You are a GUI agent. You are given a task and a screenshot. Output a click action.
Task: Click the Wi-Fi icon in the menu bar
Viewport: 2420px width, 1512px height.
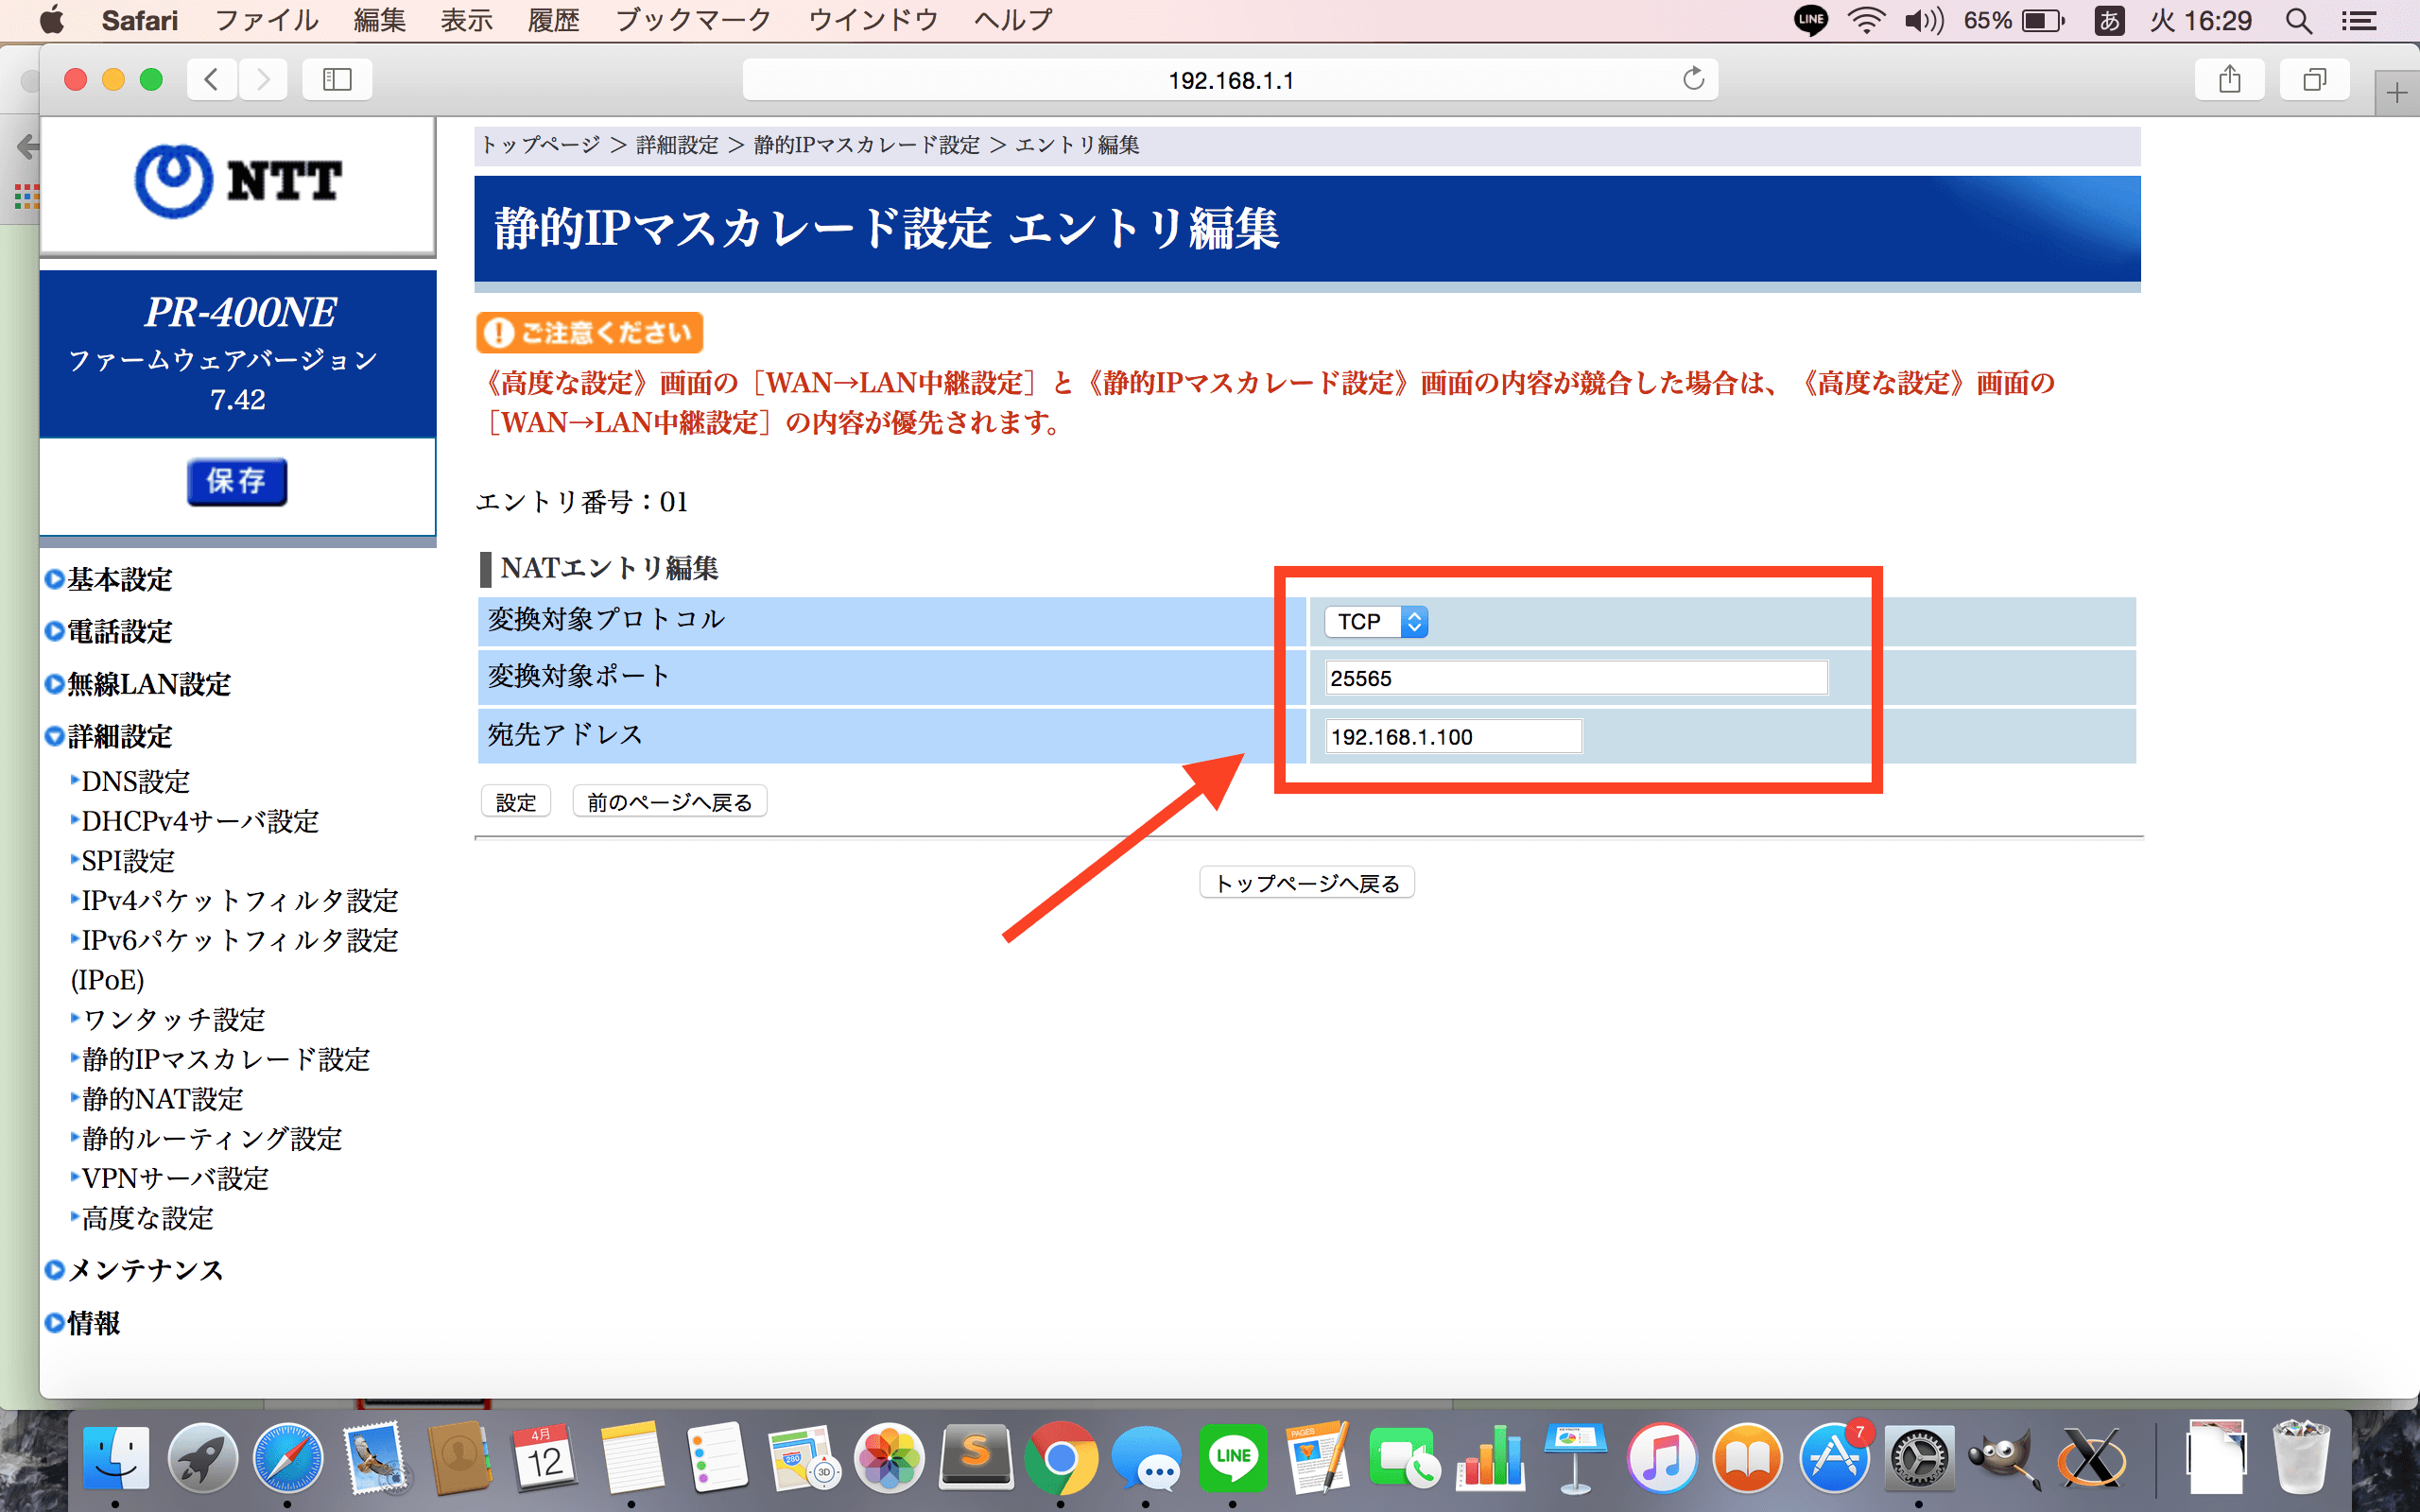point(1866,20)
